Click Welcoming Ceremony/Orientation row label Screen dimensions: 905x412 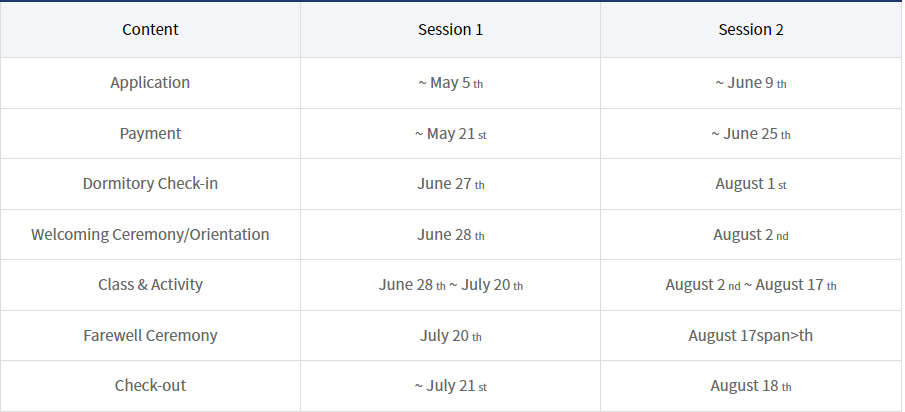150,234
